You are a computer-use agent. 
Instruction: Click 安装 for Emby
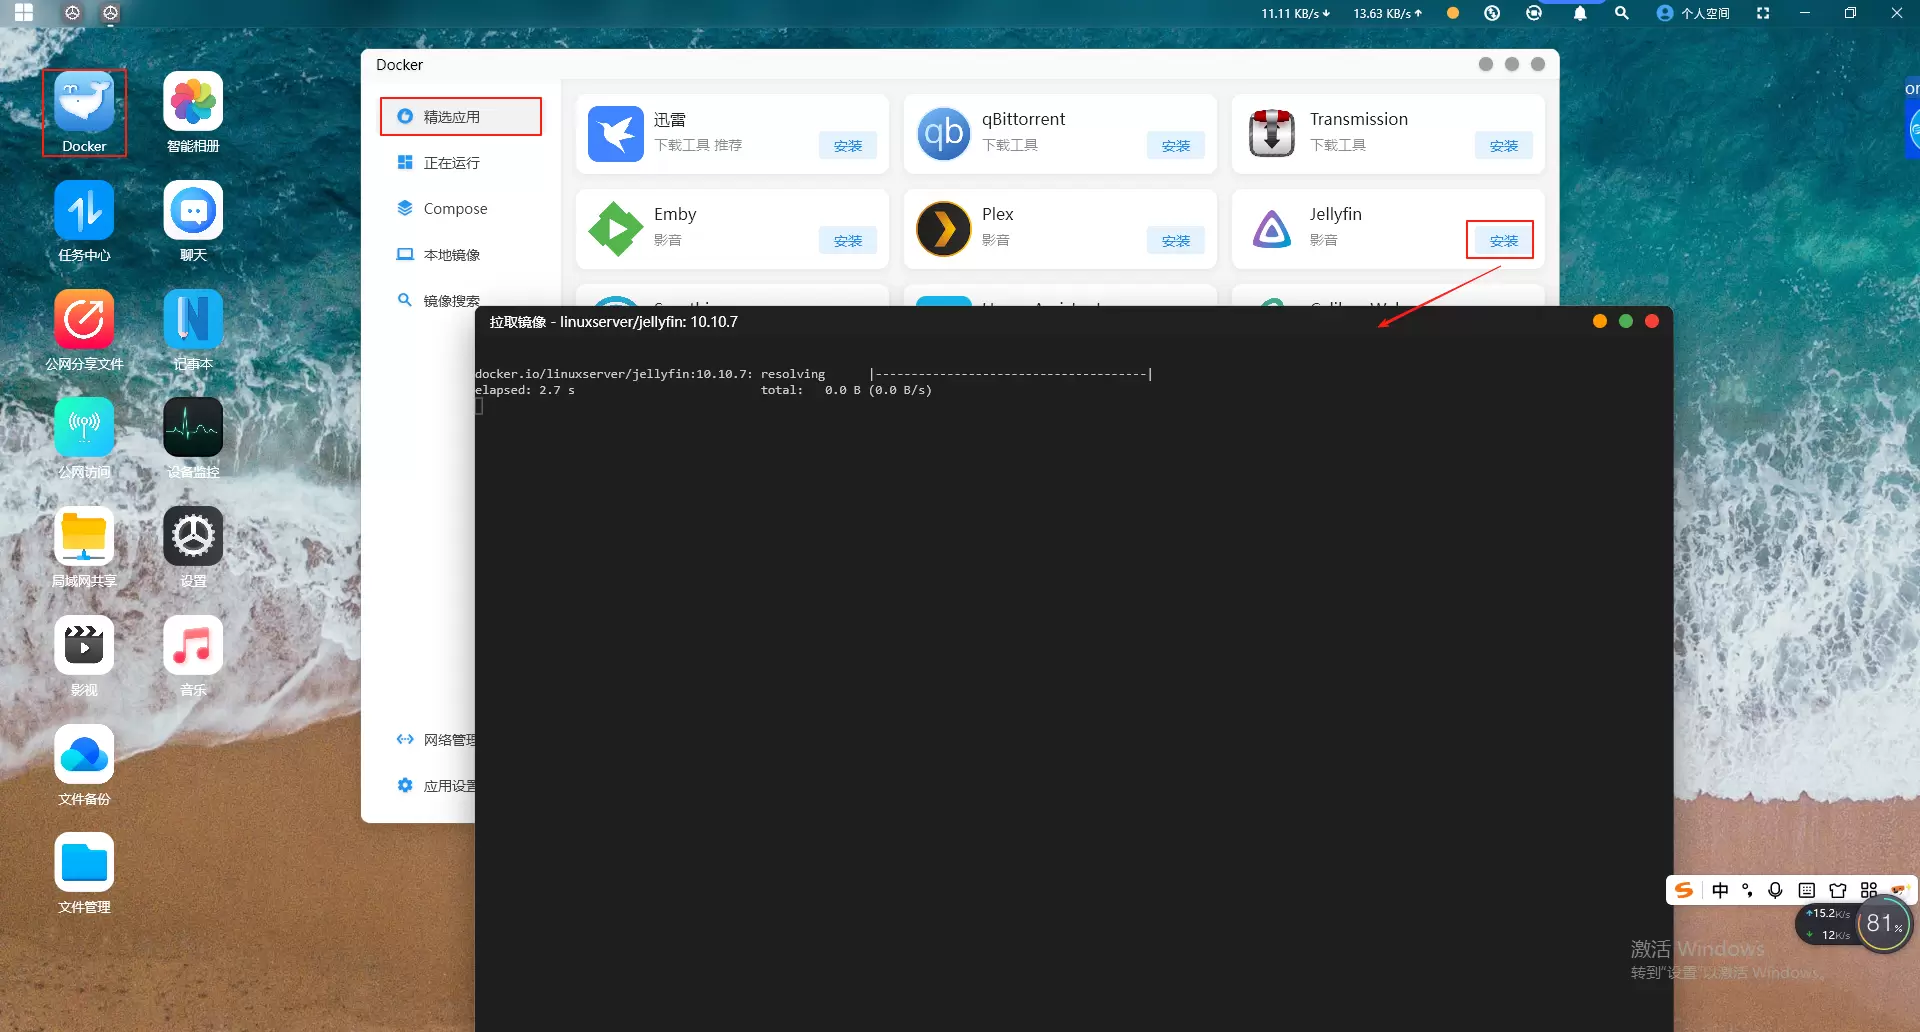click(847, 241)
